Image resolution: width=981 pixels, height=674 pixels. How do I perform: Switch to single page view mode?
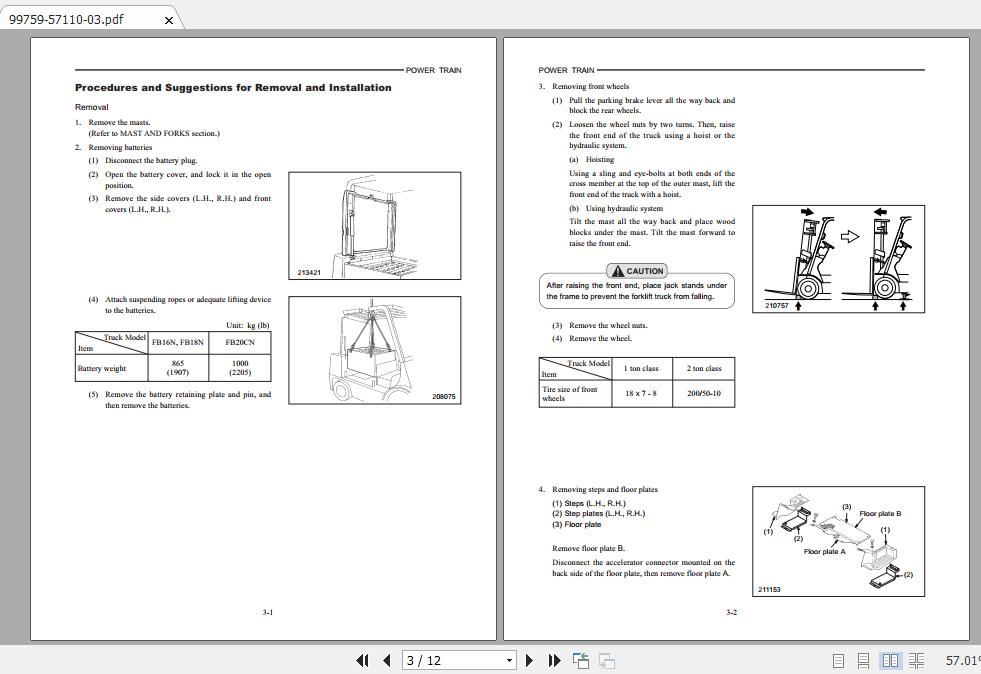coord(838,661)
